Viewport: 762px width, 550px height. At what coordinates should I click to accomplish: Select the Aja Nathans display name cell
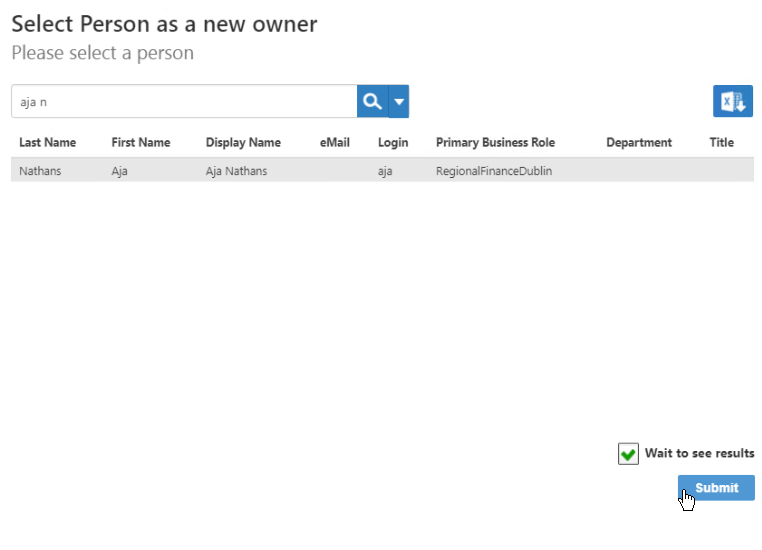[x=236, y=171]
